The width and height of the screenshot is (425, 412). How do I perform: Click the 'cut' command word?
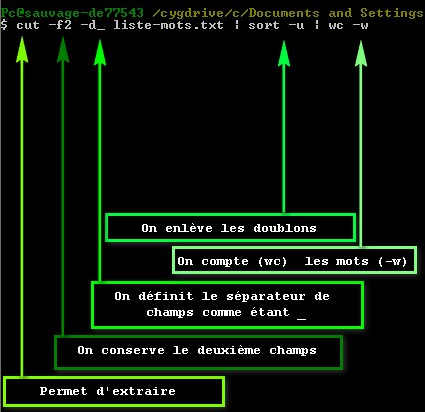[x=28, y=25]
